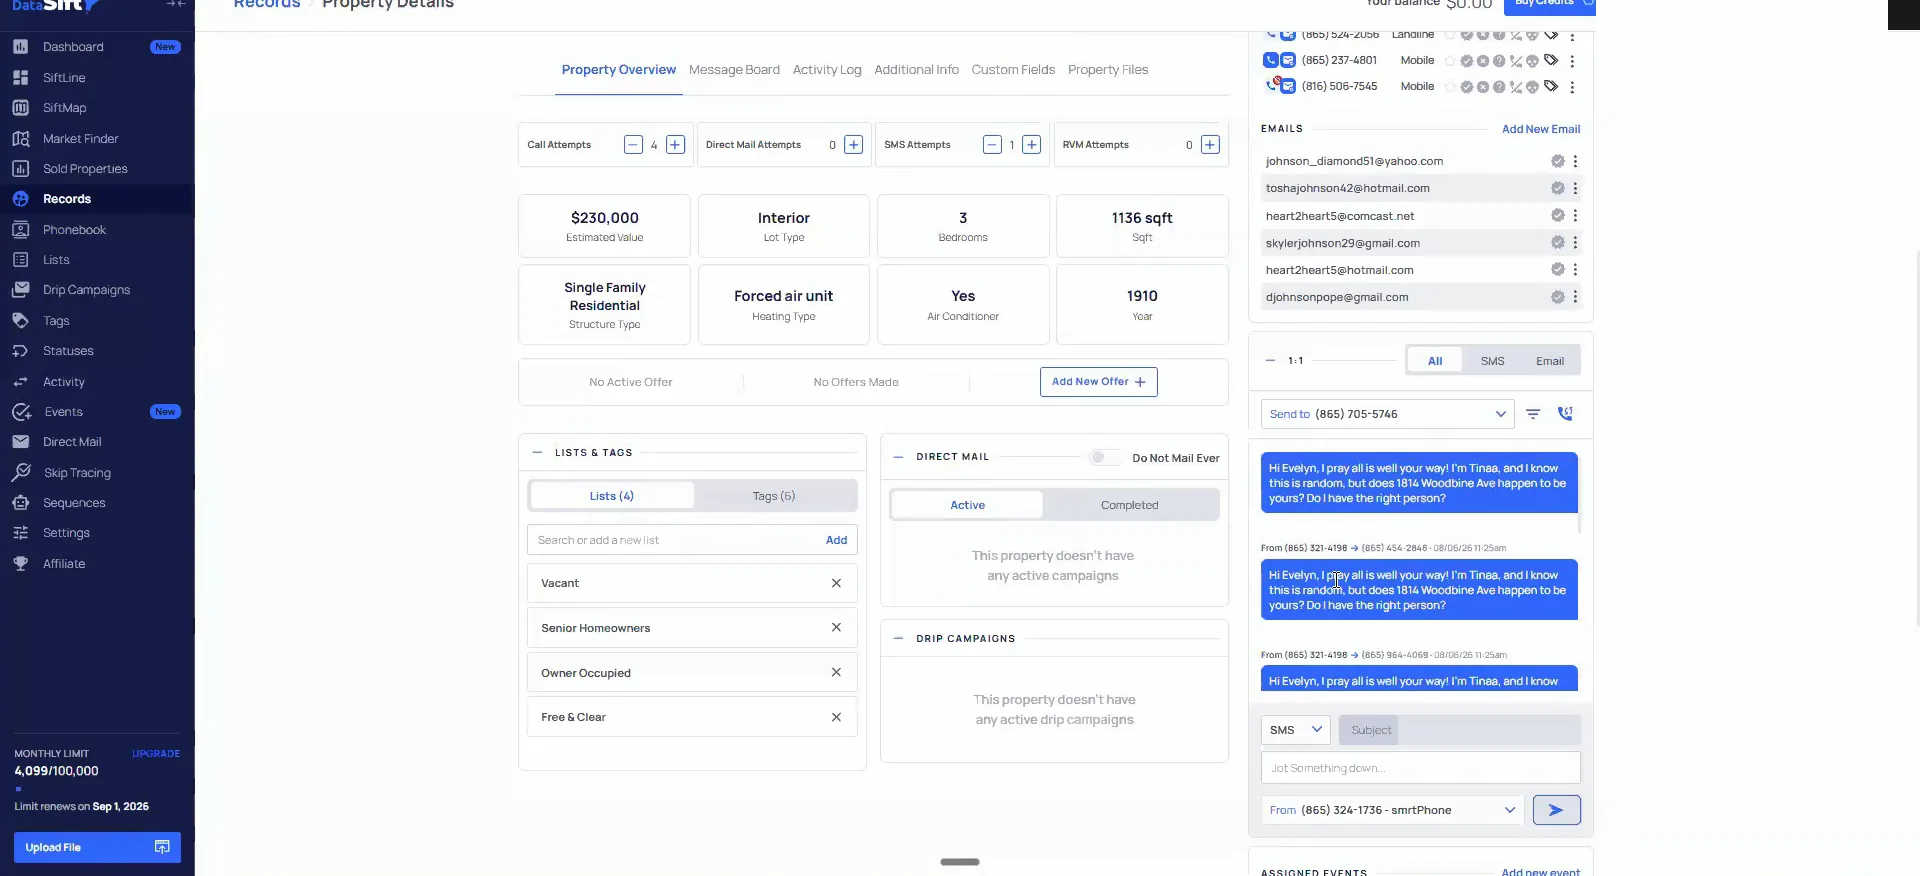Collapse the Drip Campaigns section
The height and width of the screenshot is (876, 1920).
[x=898, y=639]
